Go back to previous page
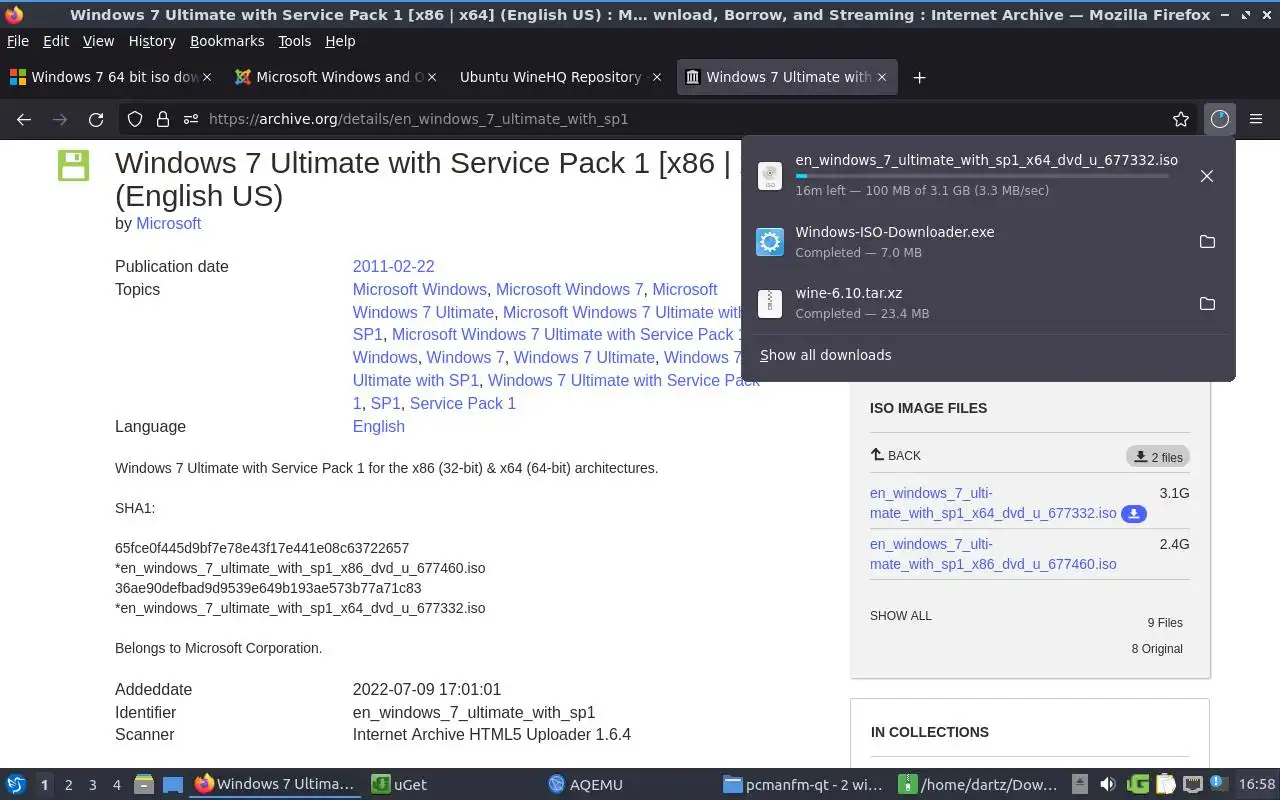Screen dimensions: 1280x800 24,119
